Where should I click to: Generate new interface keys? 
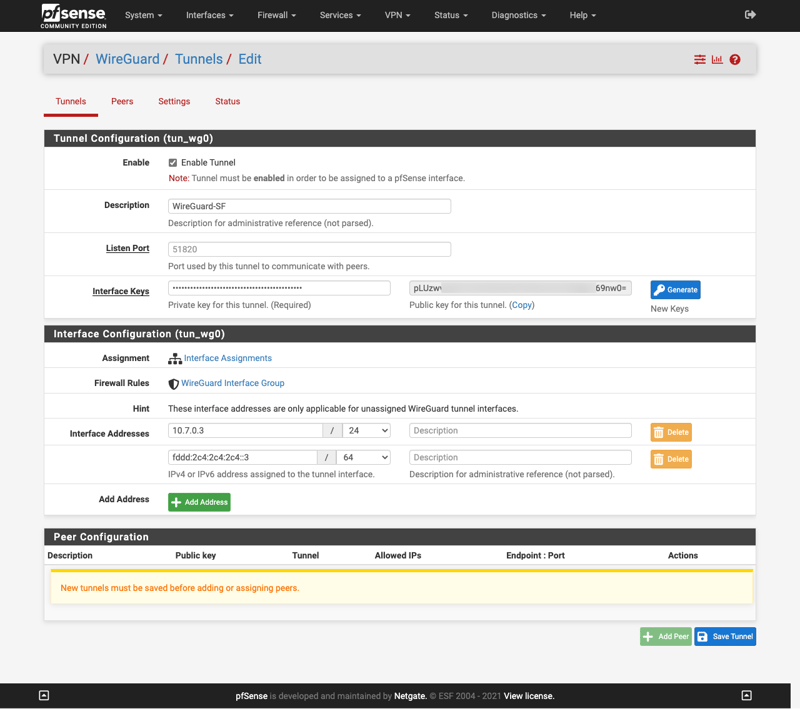pyautogui.click(x=675, y=290)
